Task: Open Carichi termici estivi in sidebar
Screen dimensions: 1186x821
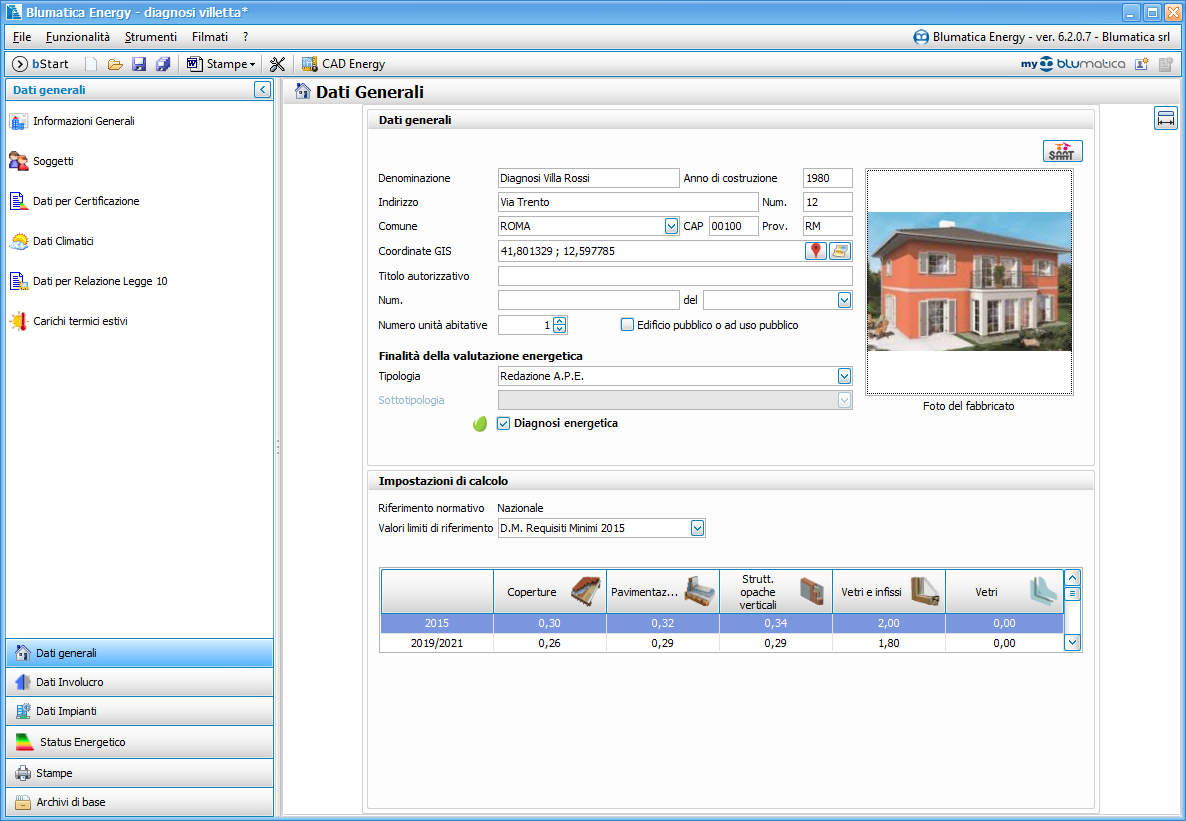Action: point(80,321)
